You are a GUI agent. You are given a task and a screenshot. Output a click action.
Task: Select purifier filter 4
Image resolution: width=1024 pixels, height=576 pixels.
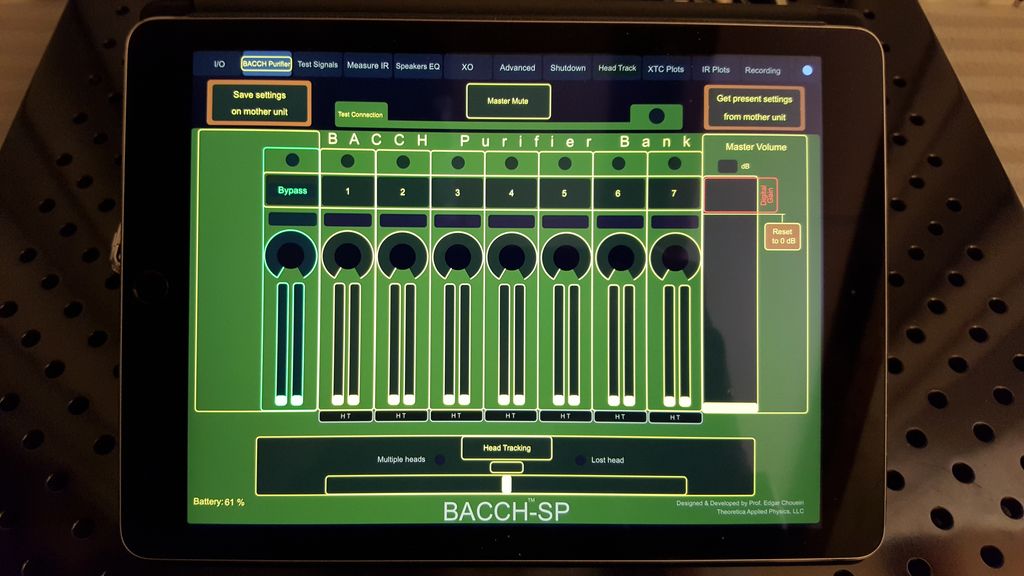pyautogui.click(x=511, y=193)
